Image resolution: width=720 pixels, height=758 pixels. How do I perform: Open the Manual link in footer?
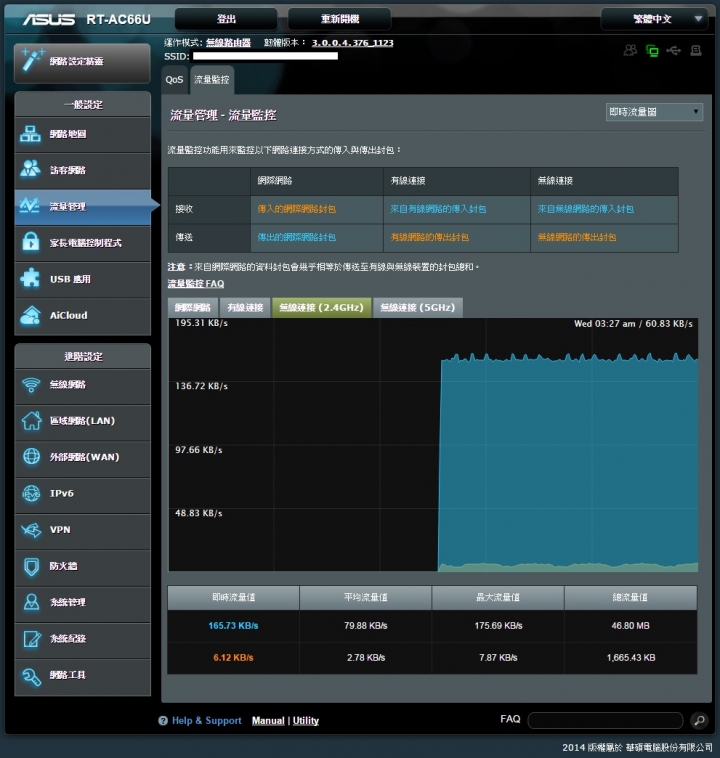pos(268,721)
